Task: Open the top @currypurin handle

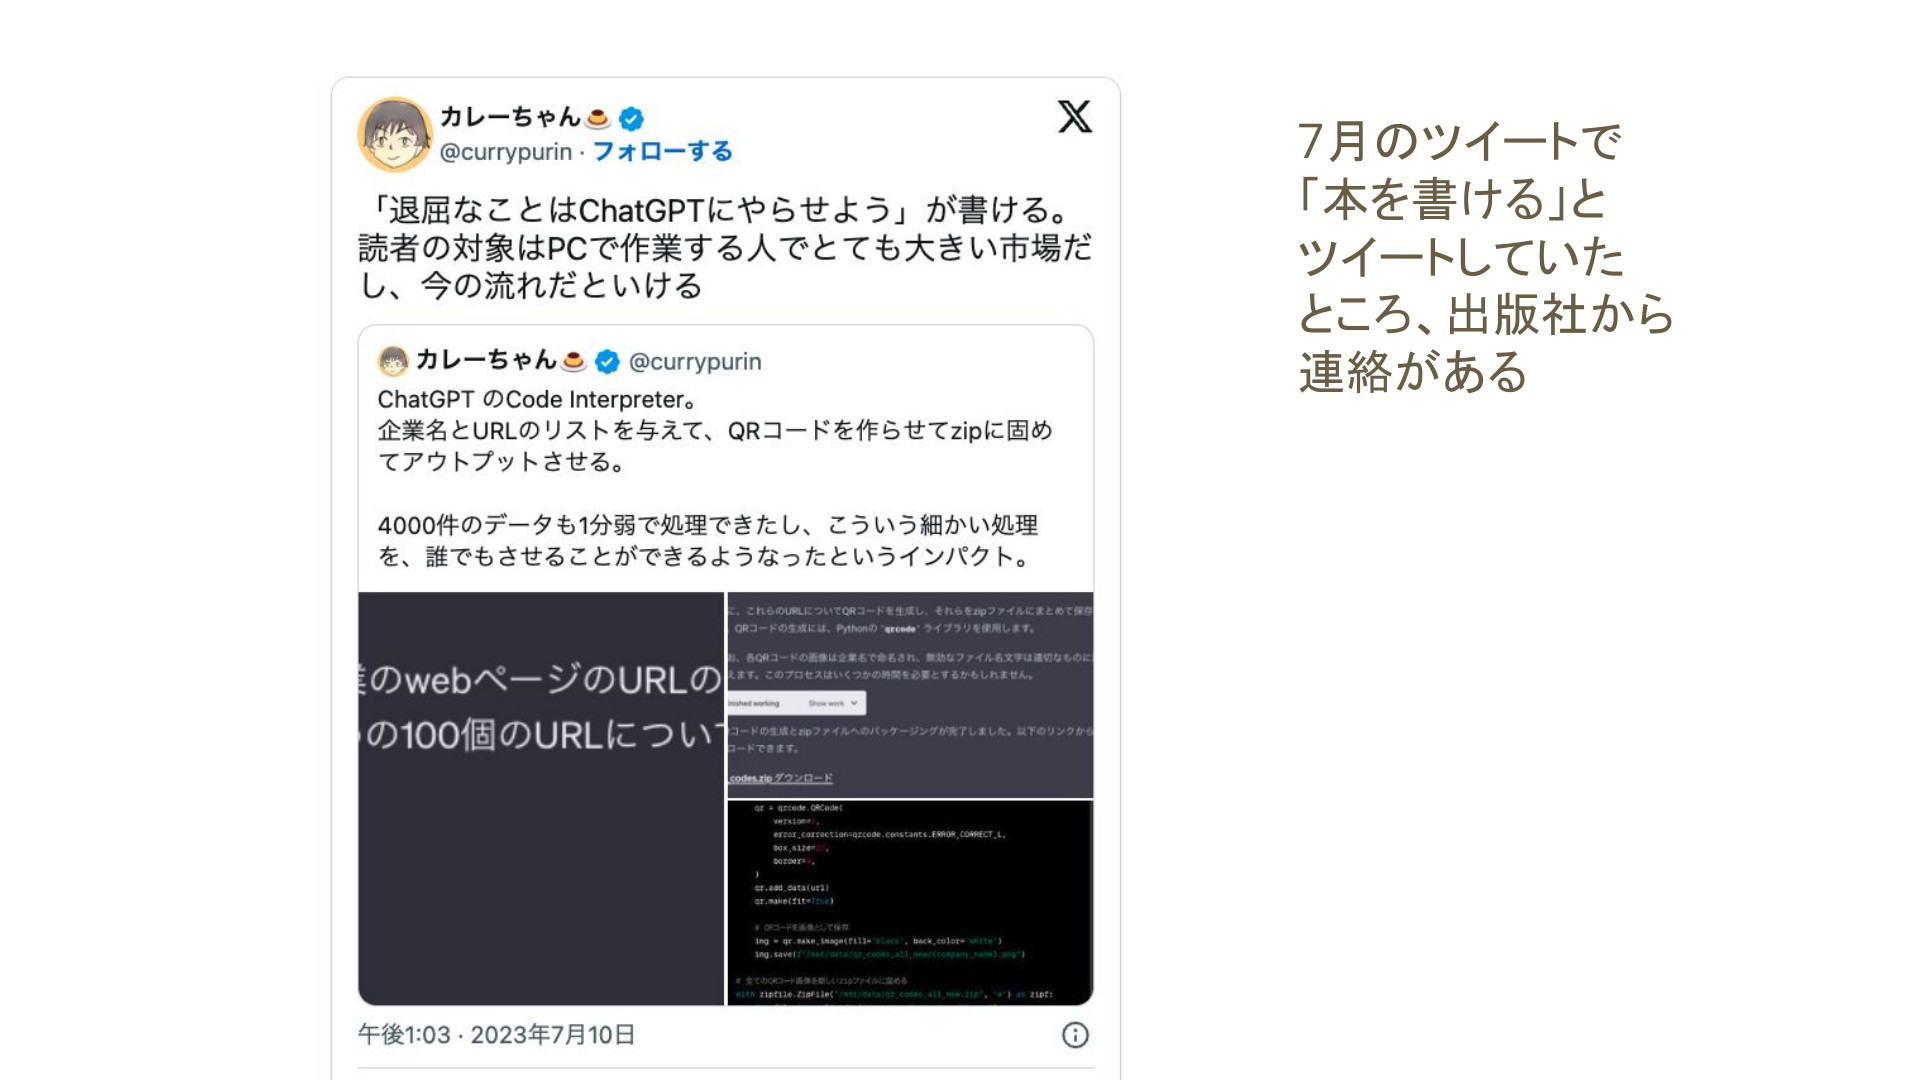Action: pyautogui.click(x=506, y=152)
